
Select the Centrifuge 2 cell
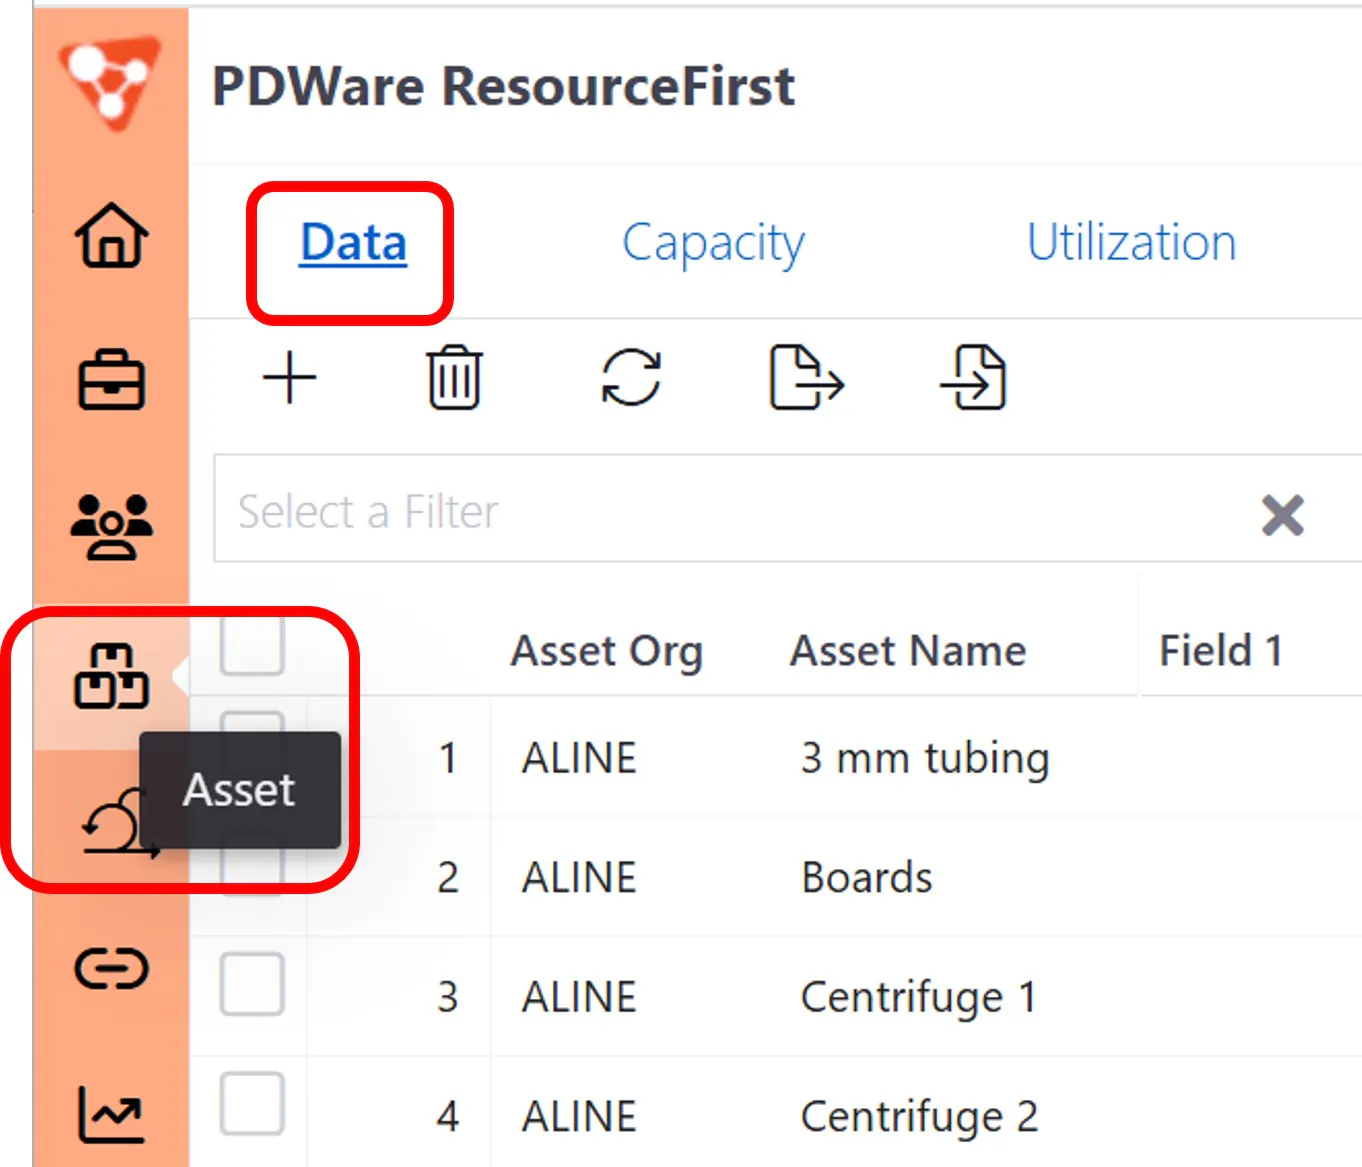coord(920,1117)
